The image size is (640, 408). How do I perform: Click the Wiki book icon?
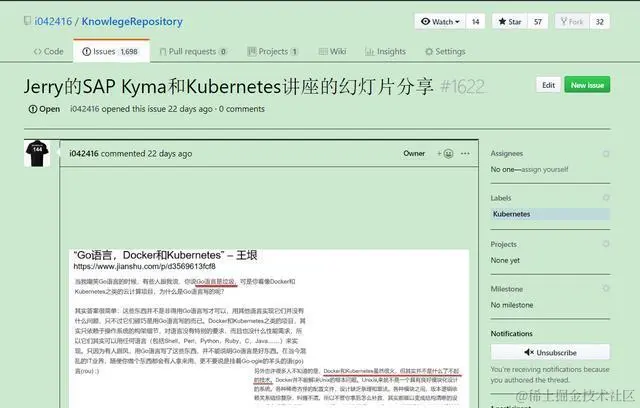click(x=323, y=51)
